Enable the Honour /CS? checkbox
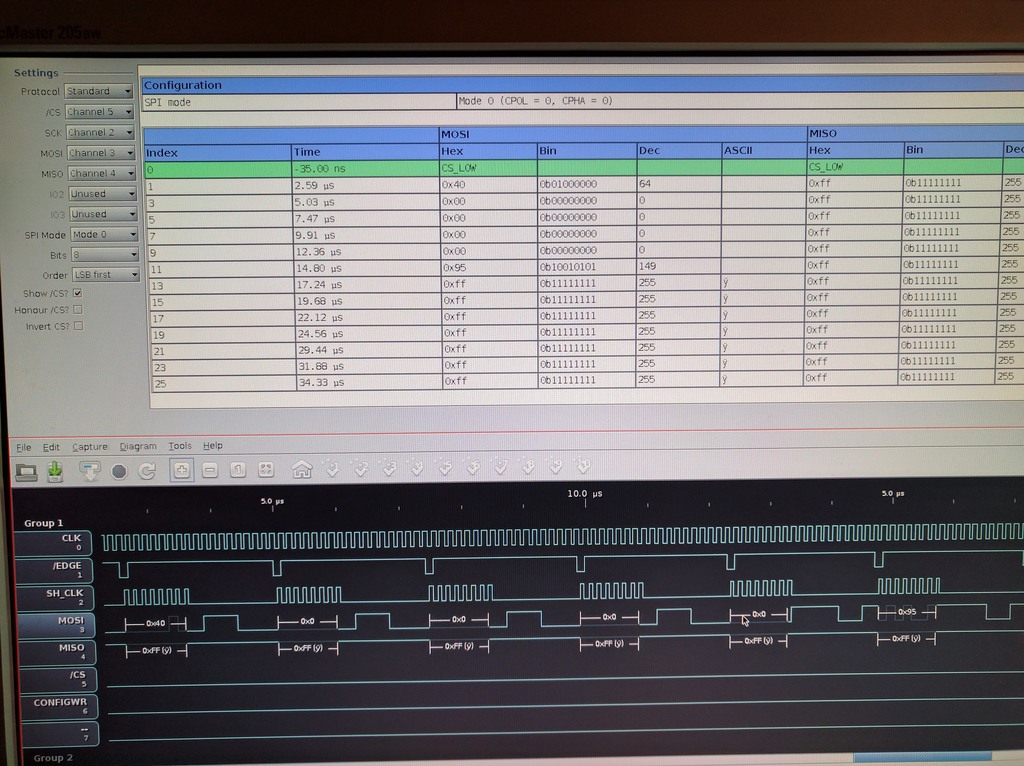This screenshot has height=766, width=1024. 78,309
